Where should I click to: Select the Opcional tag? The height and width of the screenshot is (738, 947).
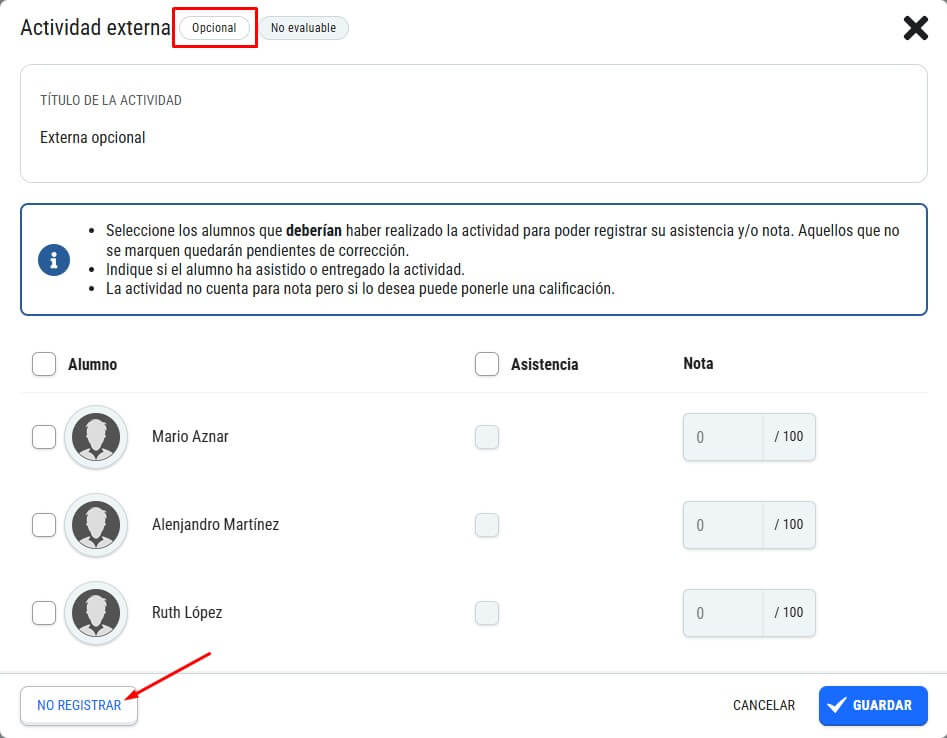214,28
